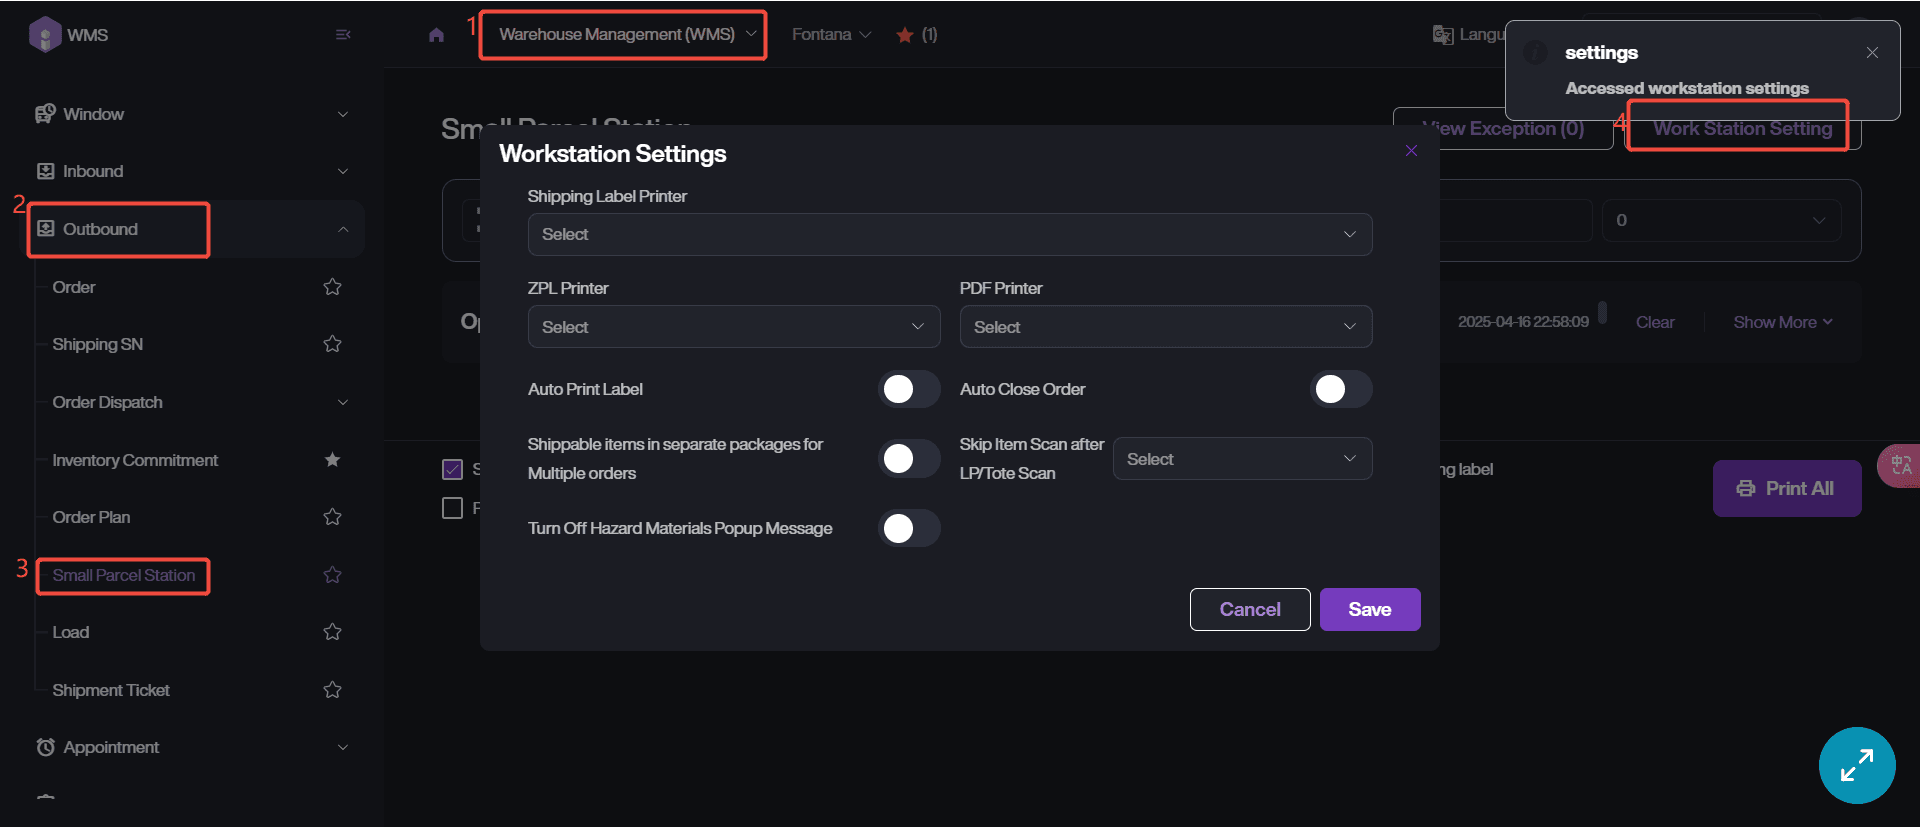Expand Order Dispatch submenu

tap(343, 402)
